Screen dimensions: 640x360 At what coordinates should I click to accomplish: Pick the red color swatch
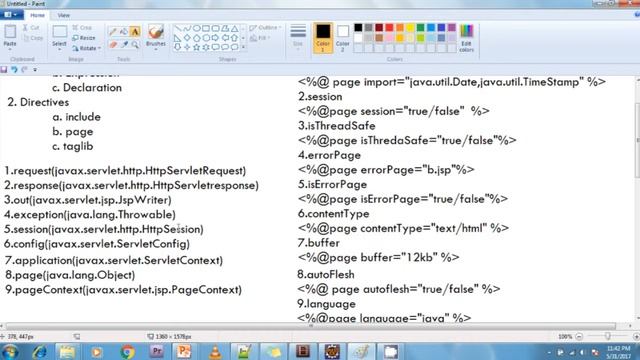(389, 27)
